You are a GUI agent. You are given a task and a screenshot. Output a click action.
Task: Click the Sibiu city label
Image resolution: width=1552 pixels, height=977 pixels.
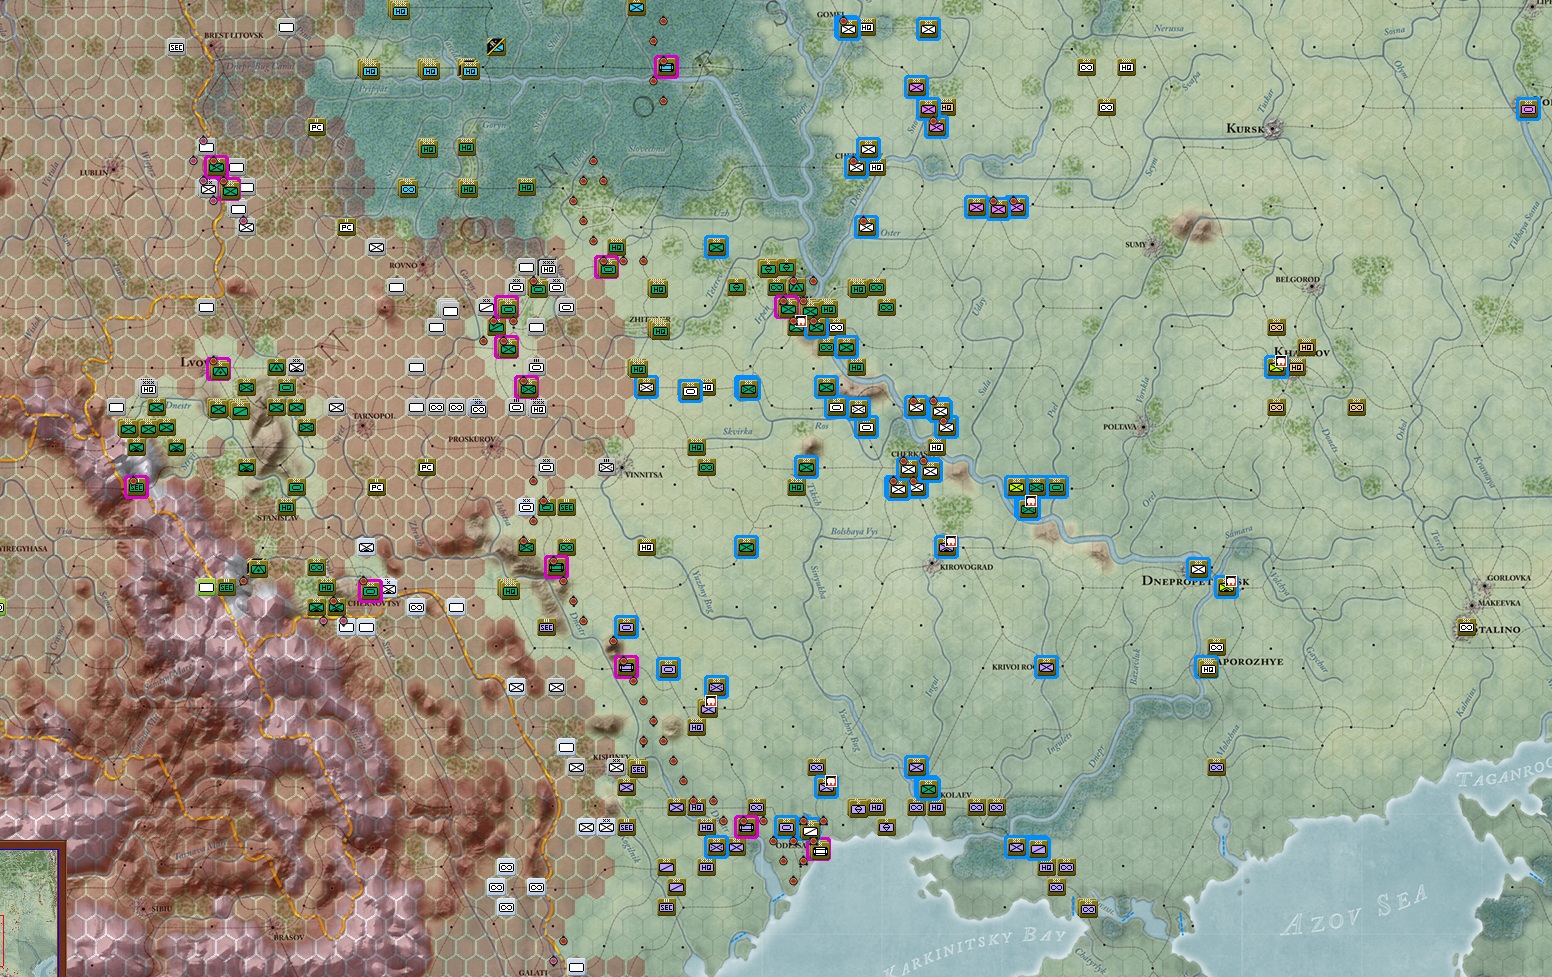[162, 907]
